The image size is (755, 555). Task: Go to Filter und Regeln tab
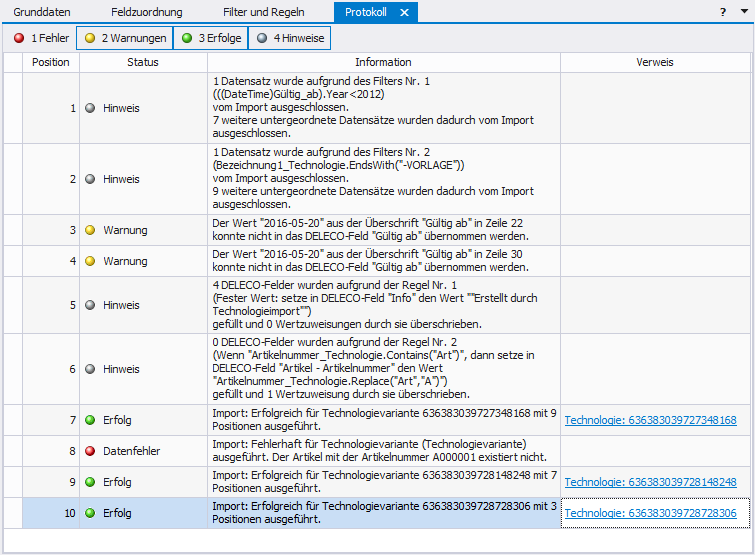click(263, 12)
